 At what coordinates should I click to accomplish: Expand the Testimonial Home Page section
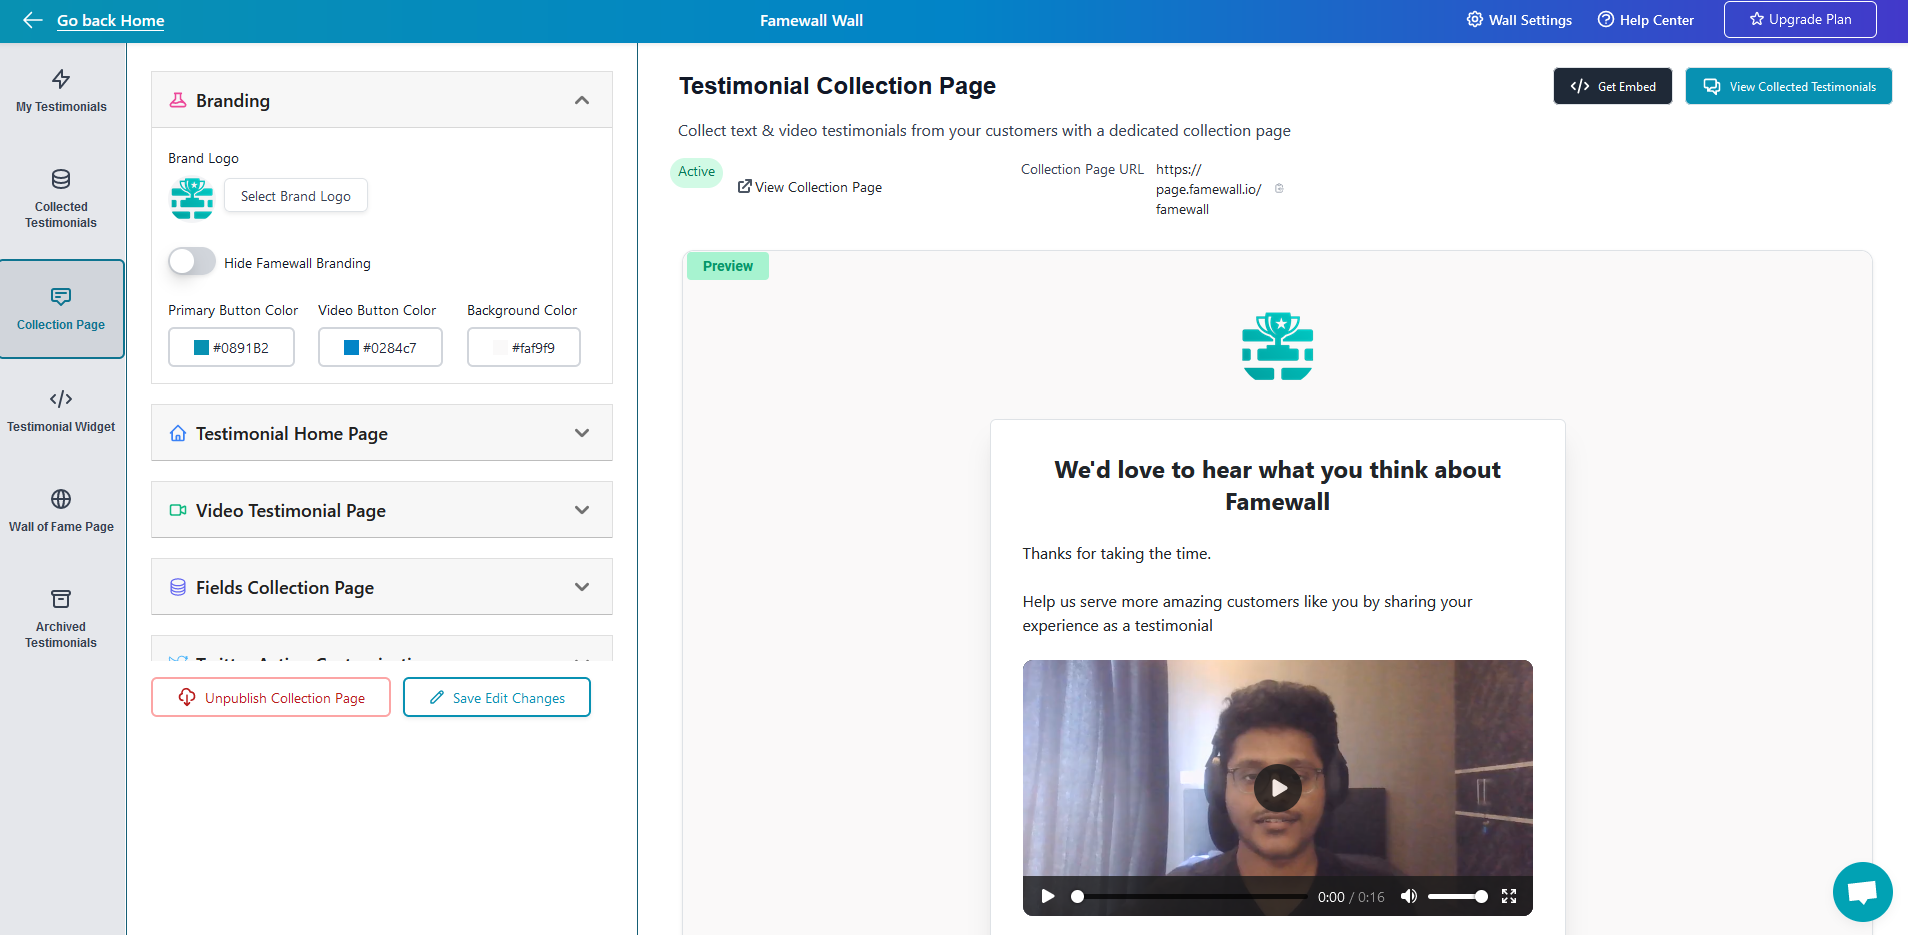point(582,433)
